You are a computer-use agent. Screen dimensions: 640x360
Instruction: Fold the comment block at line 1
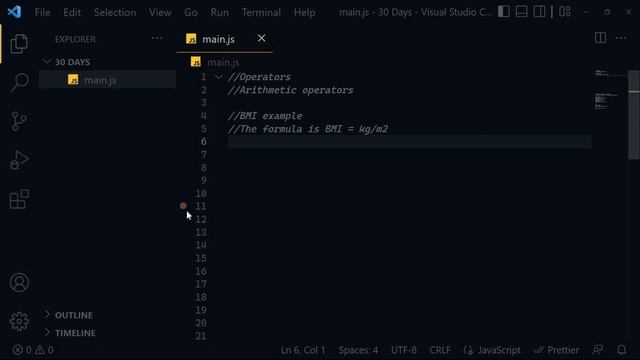pyautogui.click(x=219, y=77)
